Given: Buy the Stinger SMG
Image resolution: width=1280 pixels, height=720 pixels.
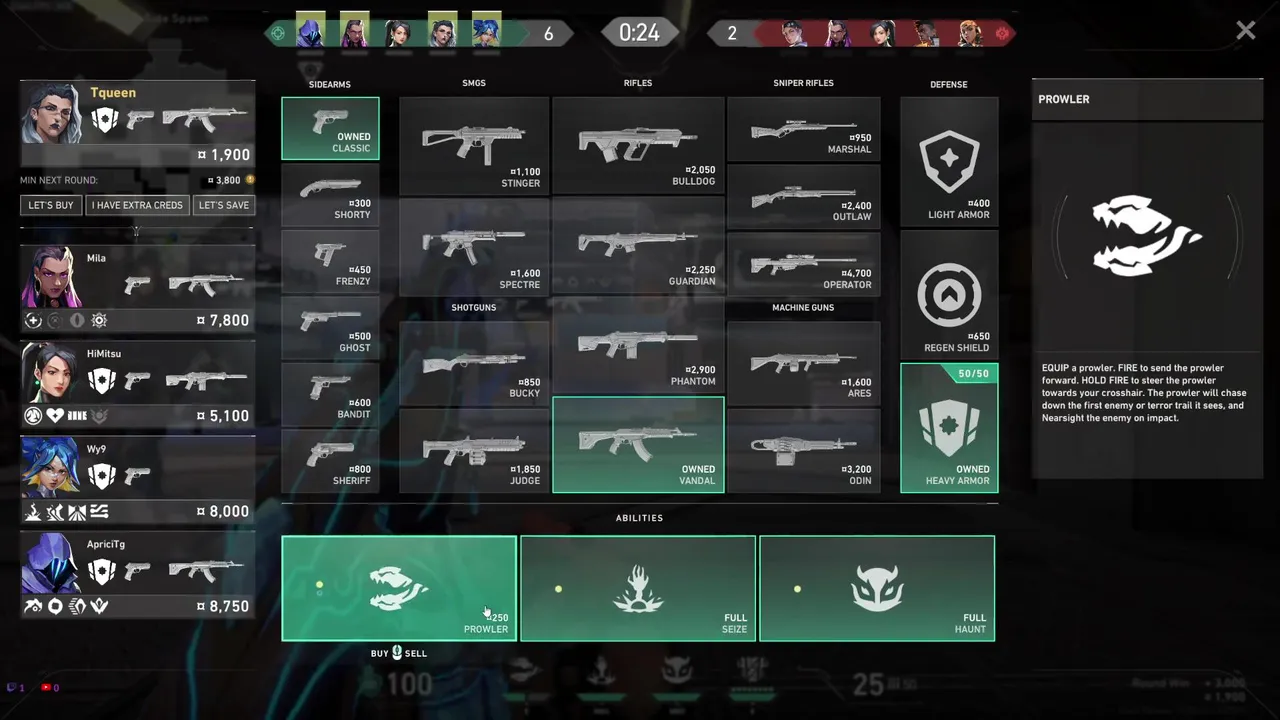Looking at the screenshot, I should click(x=474, y=145).
